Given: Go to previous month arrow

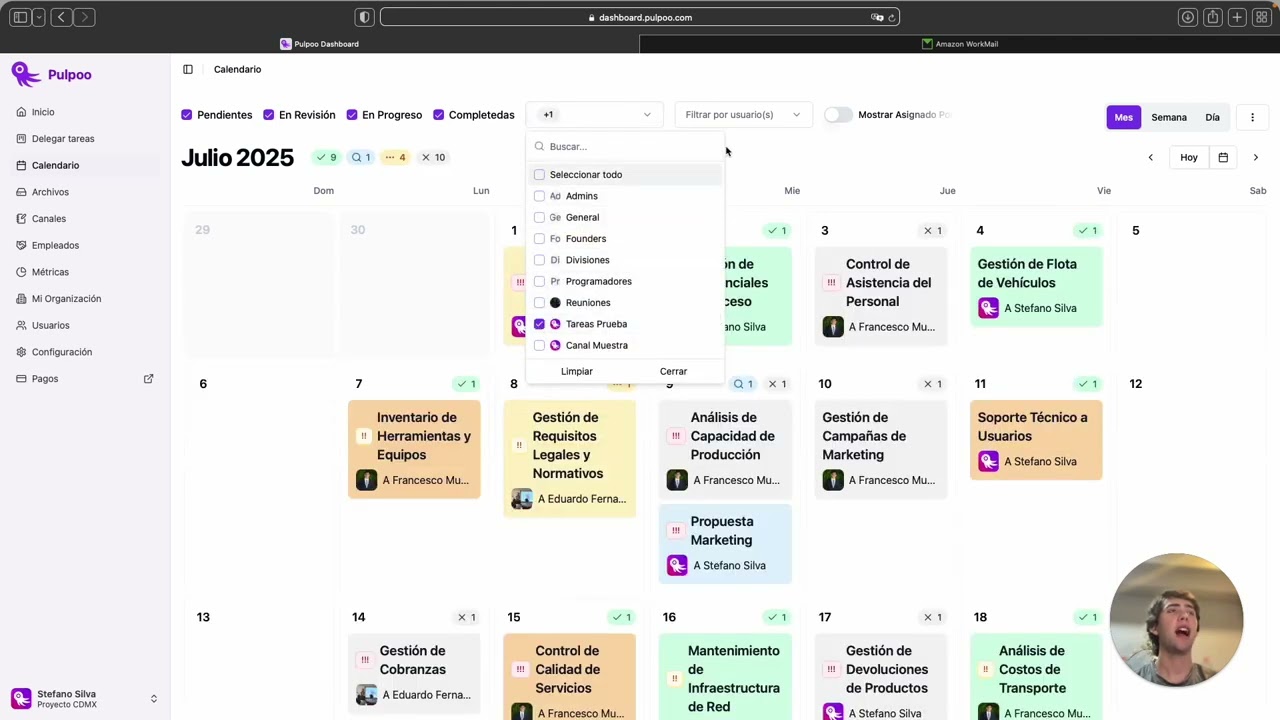Looking at the screenshot, I should click(x=1150, y=158).
